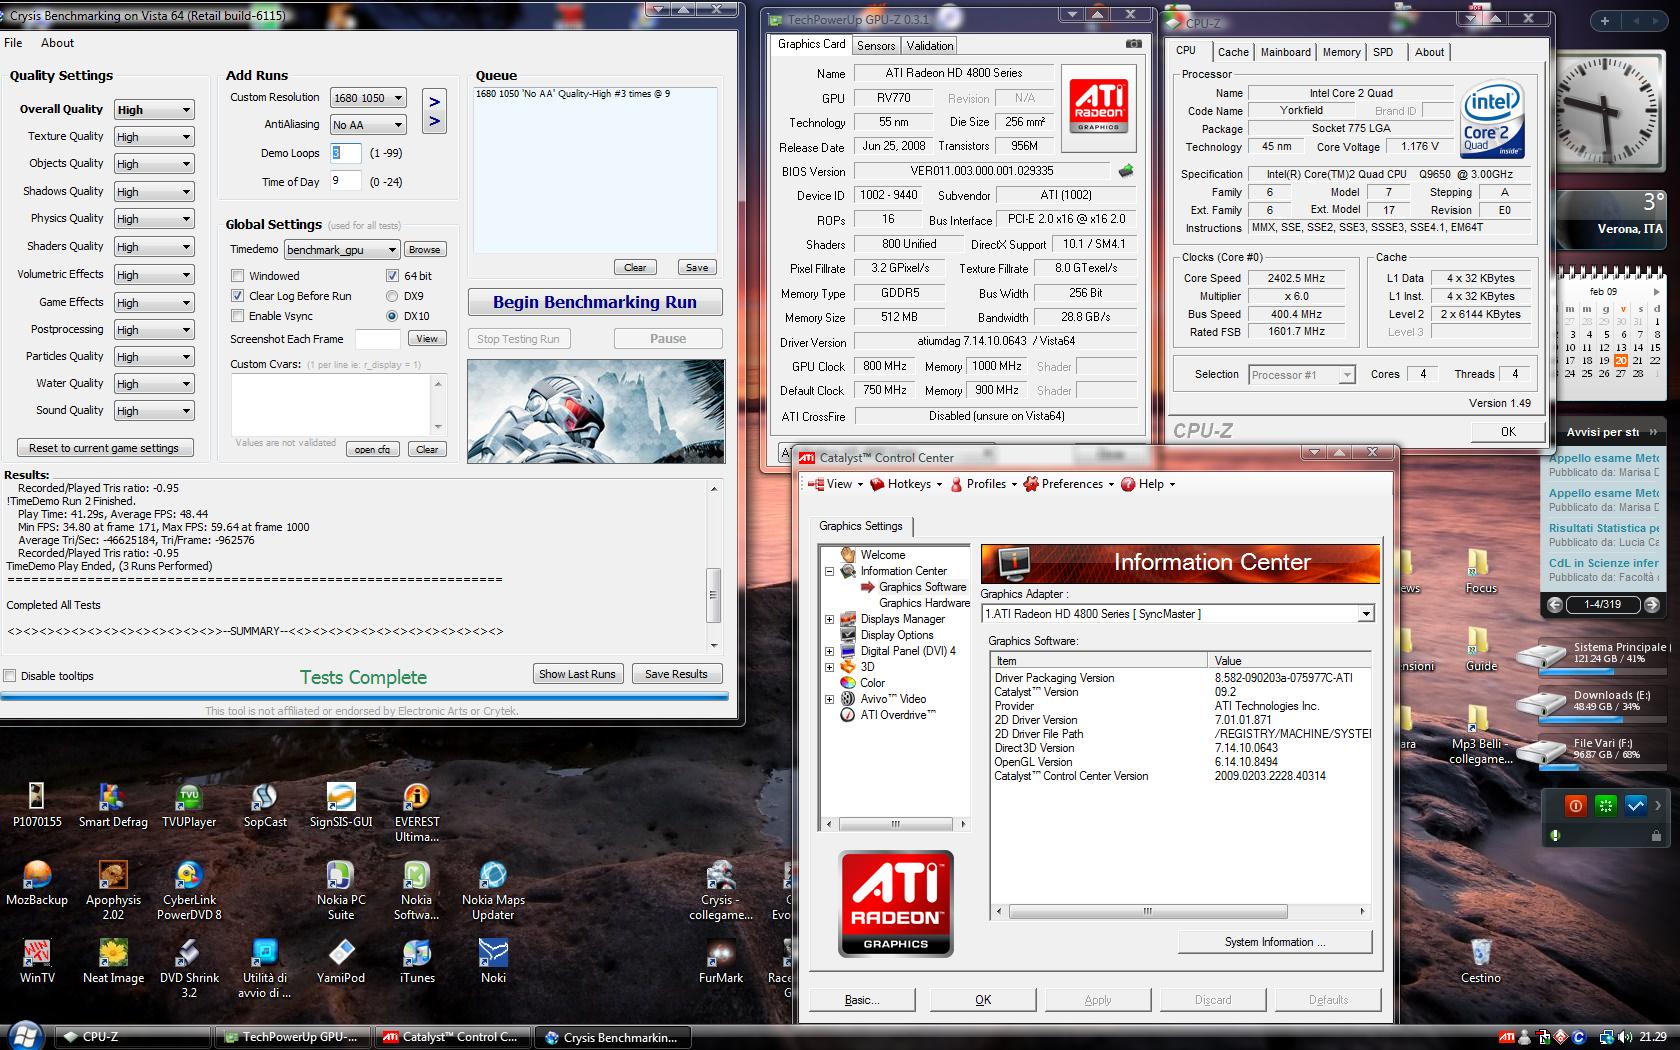Click the System Information button
This screenshot has width=1680, height=1050.
(1275, 942)
